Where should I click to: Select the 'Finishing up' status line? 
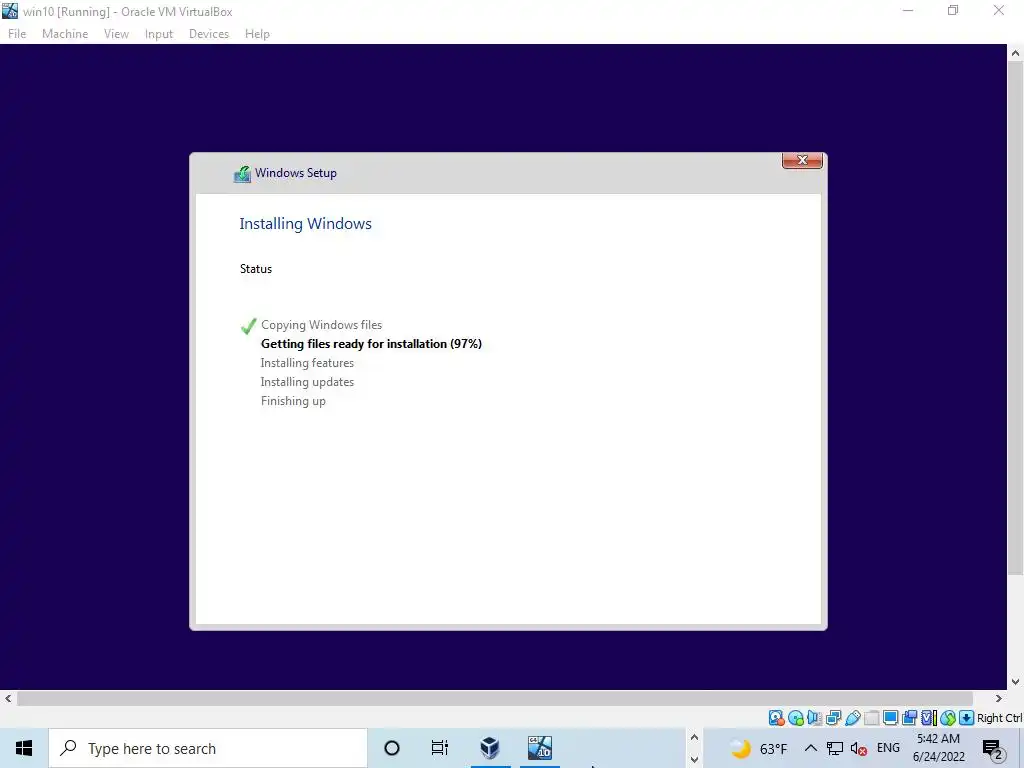coord(293,401)
